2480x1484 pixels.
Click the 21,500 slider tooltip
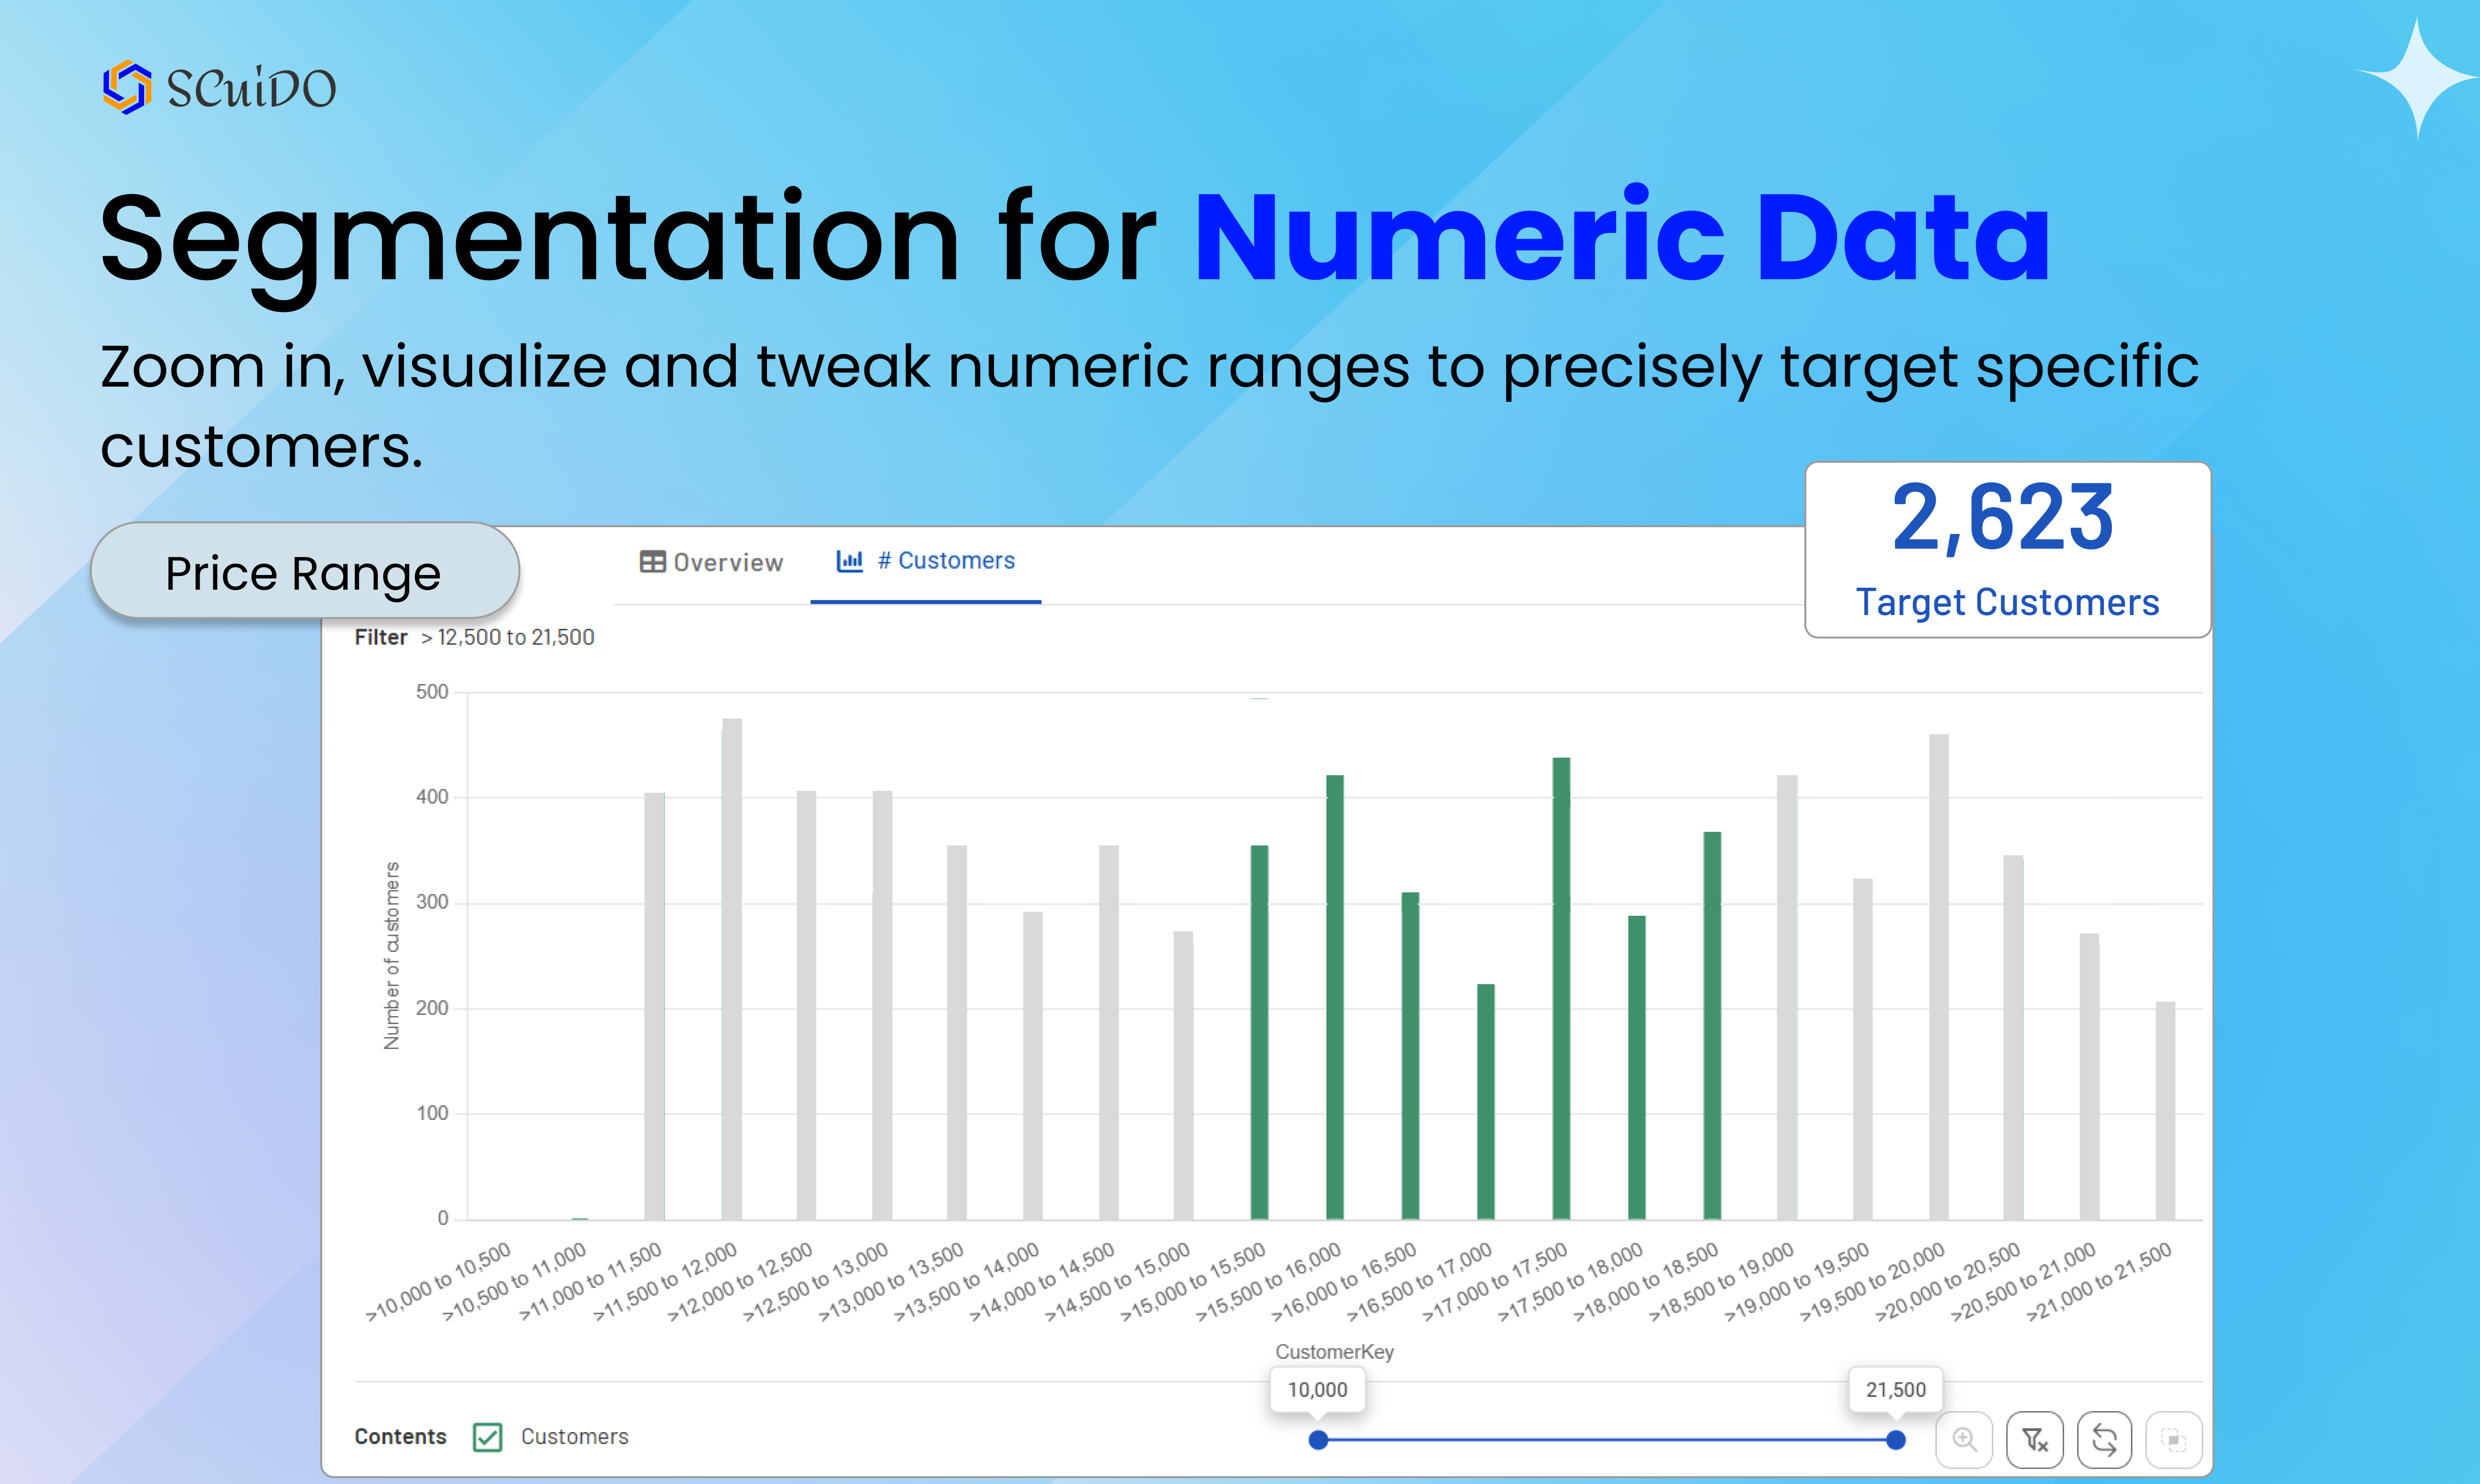[1895, 1390]
